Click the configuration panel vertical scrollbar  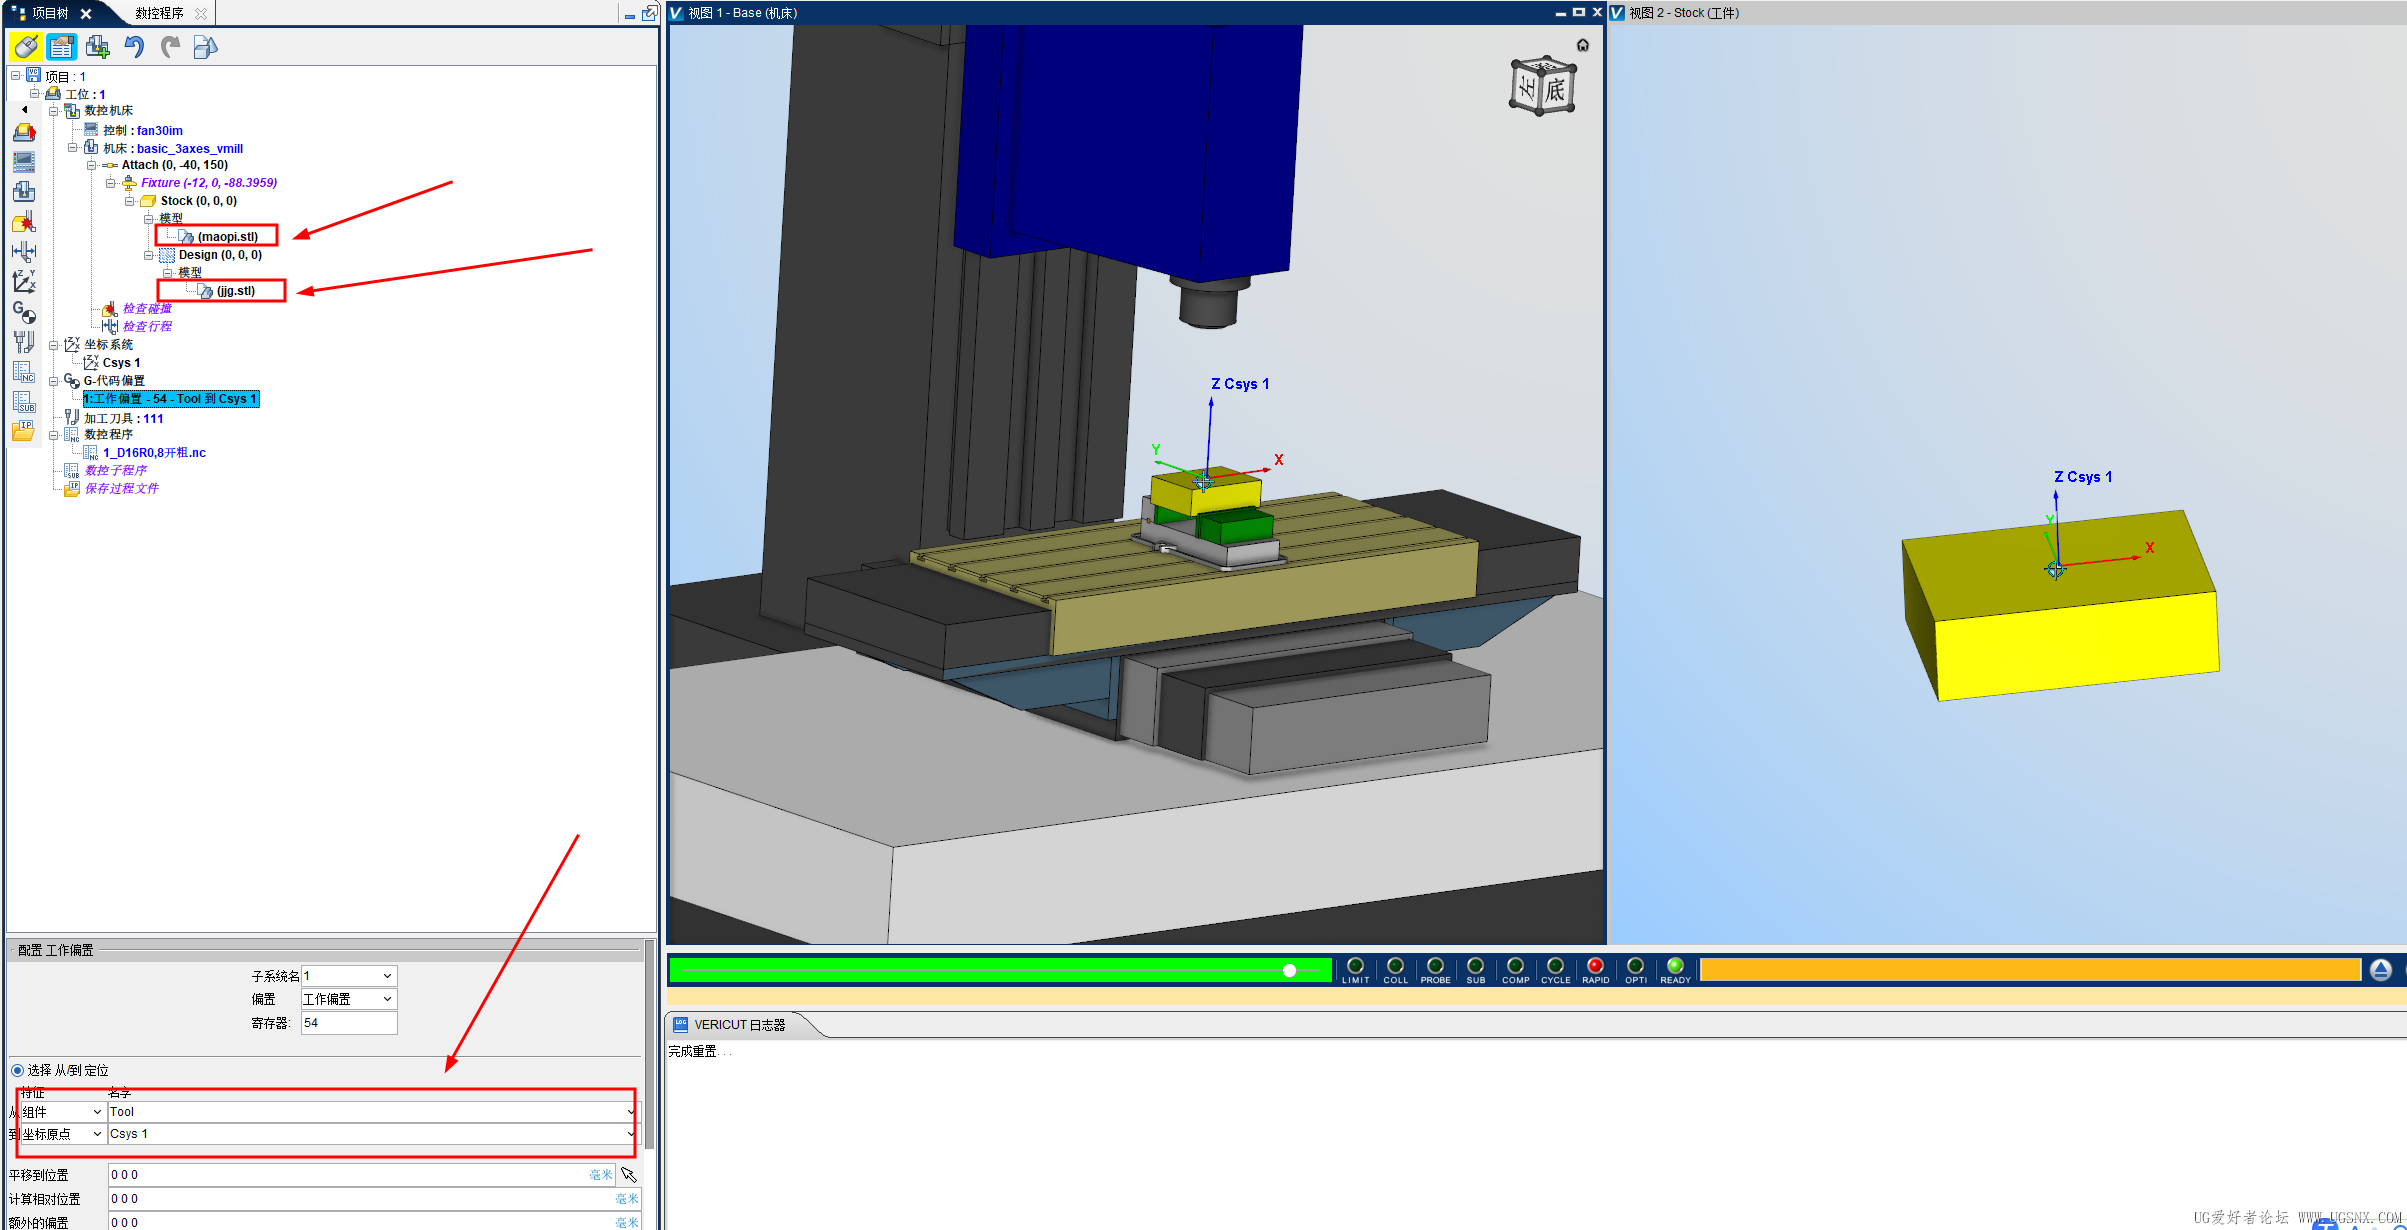(649, 1045)
